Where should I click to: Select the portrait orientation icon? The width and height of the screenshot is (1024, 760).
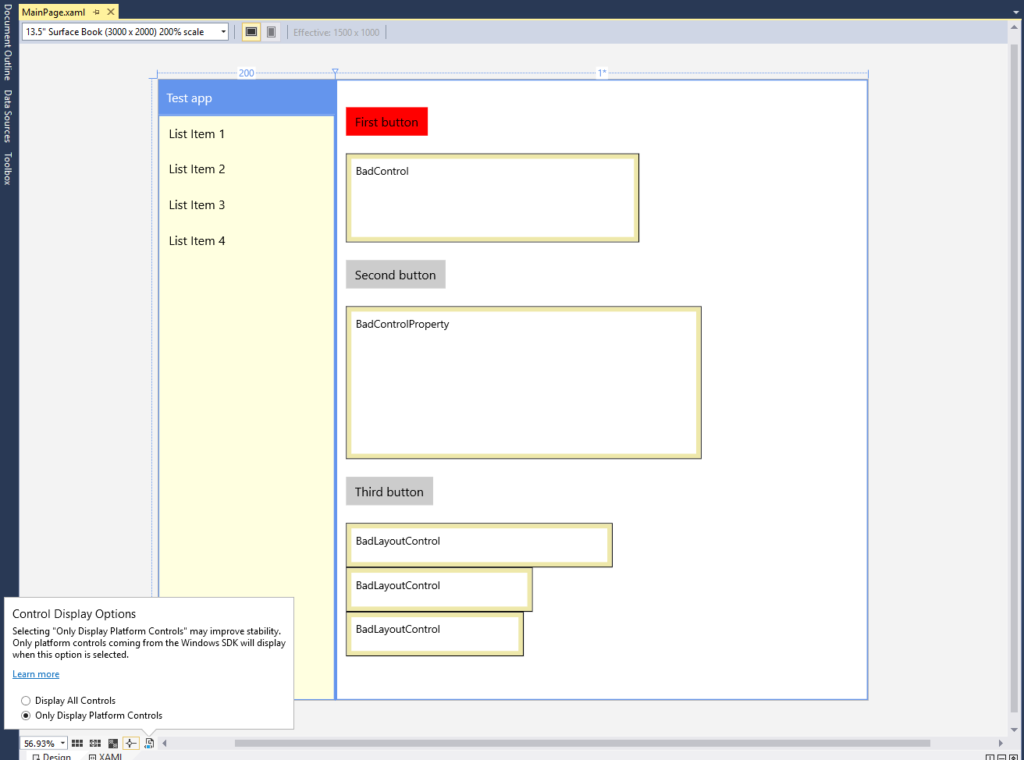point(270,31)
